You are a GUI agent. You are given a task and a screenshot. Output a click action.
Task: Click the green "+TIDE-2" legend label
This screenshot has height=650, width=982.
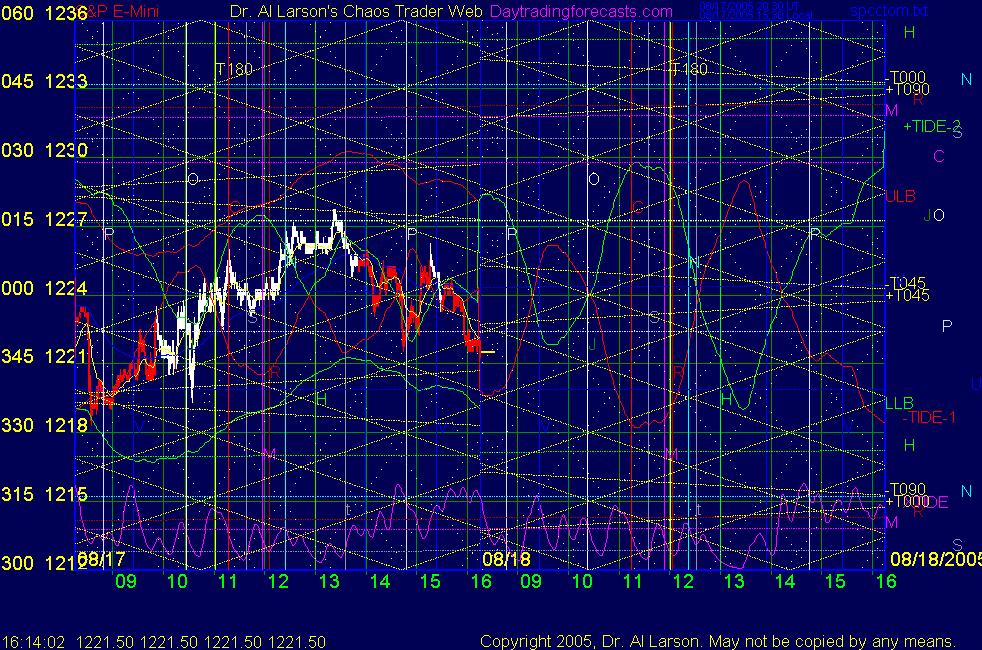click(x=931, y=126)
